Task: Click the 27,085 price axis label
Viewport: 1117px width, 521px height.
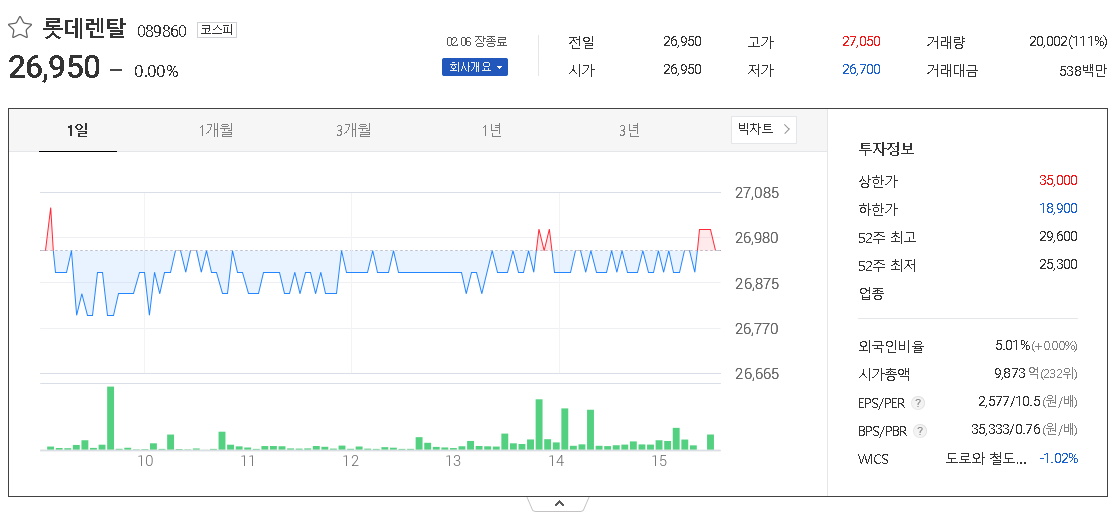Action: click(757, 192)
